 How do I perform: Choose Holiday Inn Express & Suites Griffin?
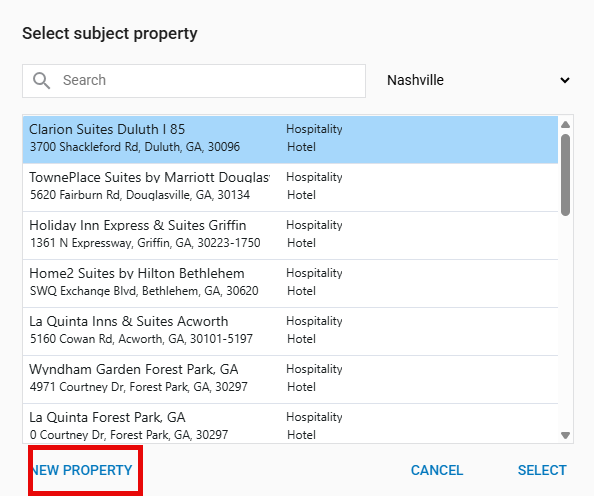[x=290, y=235]
